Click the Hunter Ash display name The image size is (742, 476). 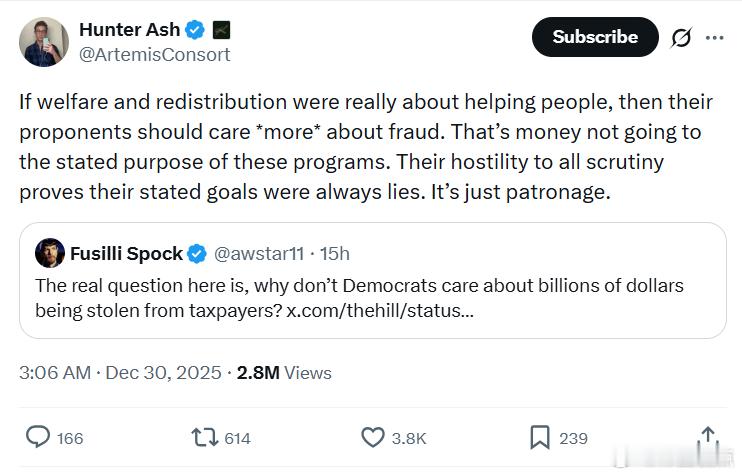point(128,30)
